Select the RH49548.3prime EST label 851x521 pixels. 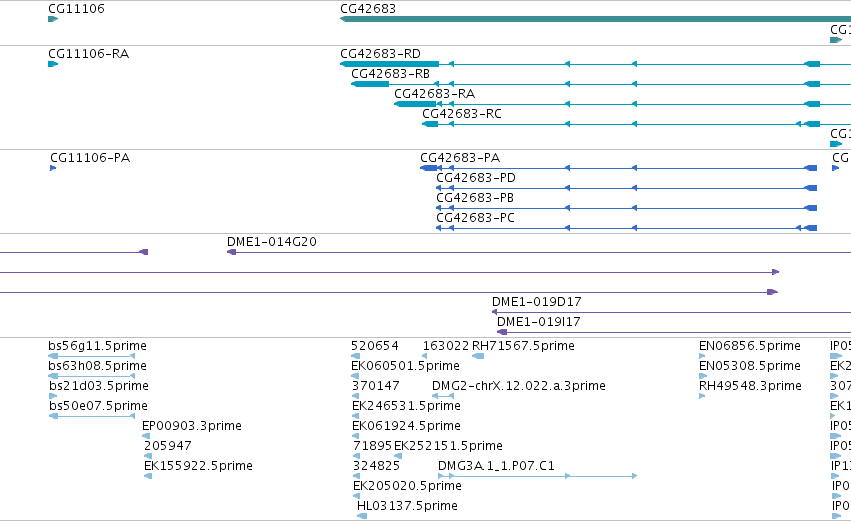[x=751, y=386]
